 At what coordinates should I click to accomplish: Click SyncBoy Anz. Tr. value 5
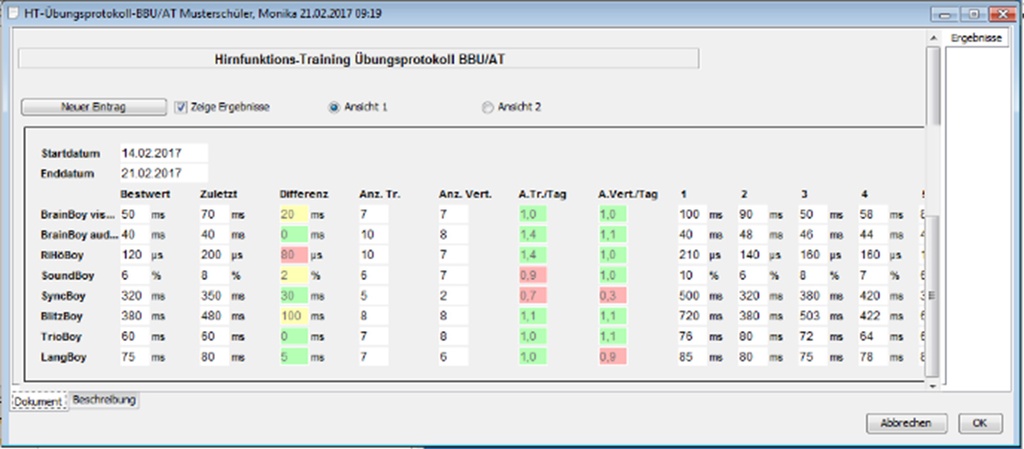click(374, 296)
